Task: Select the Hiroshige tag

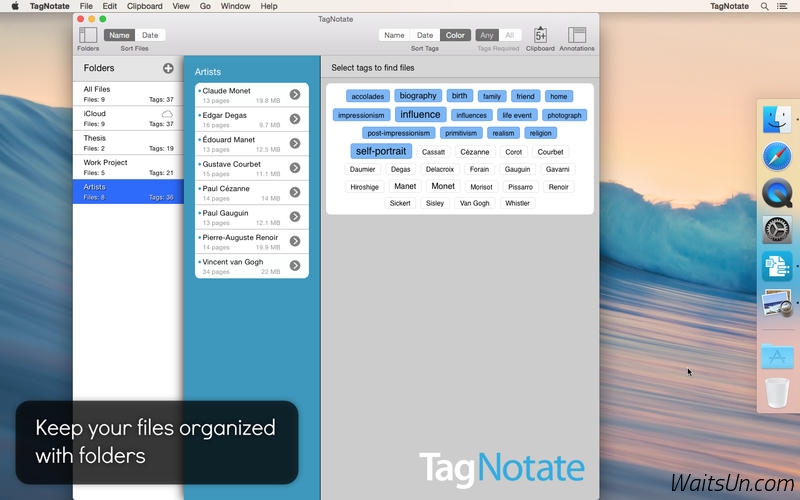Action: coord(365,187)
